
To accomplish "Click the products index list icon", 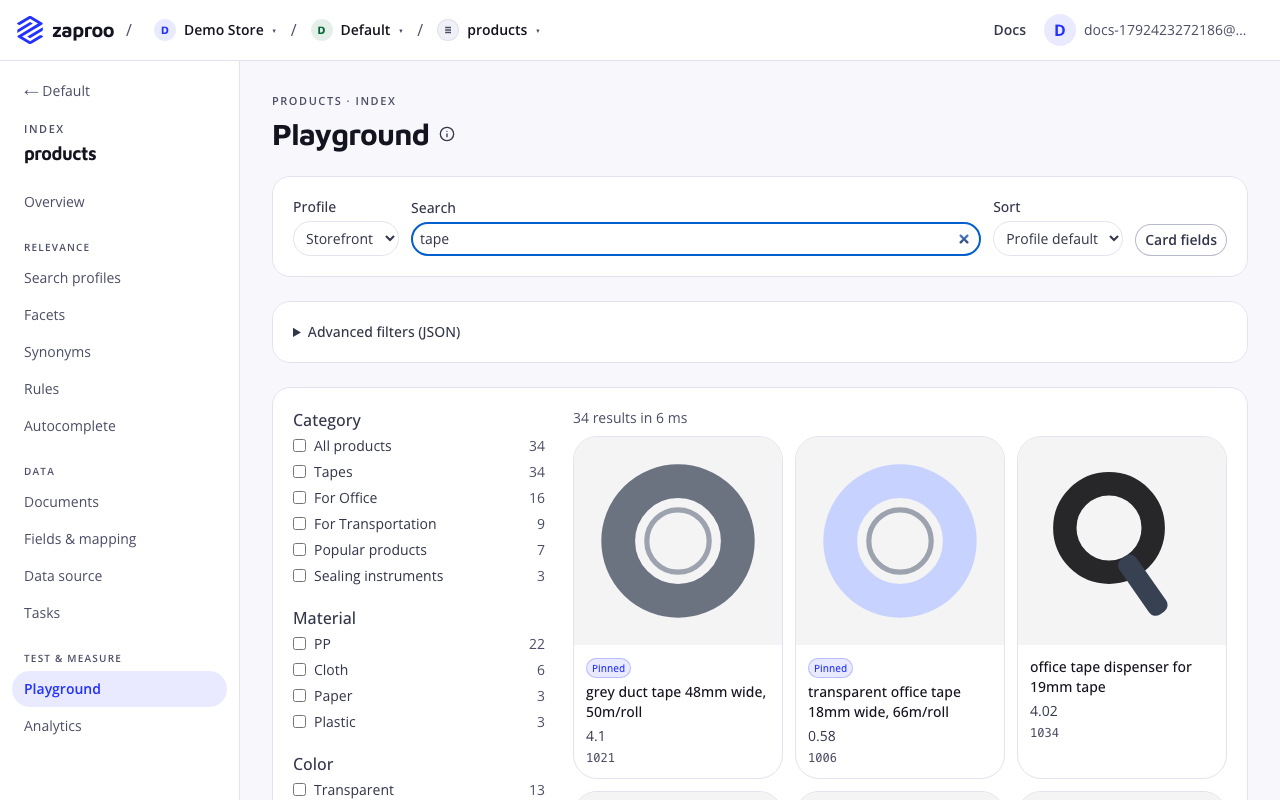I will [x=448, y=30].
